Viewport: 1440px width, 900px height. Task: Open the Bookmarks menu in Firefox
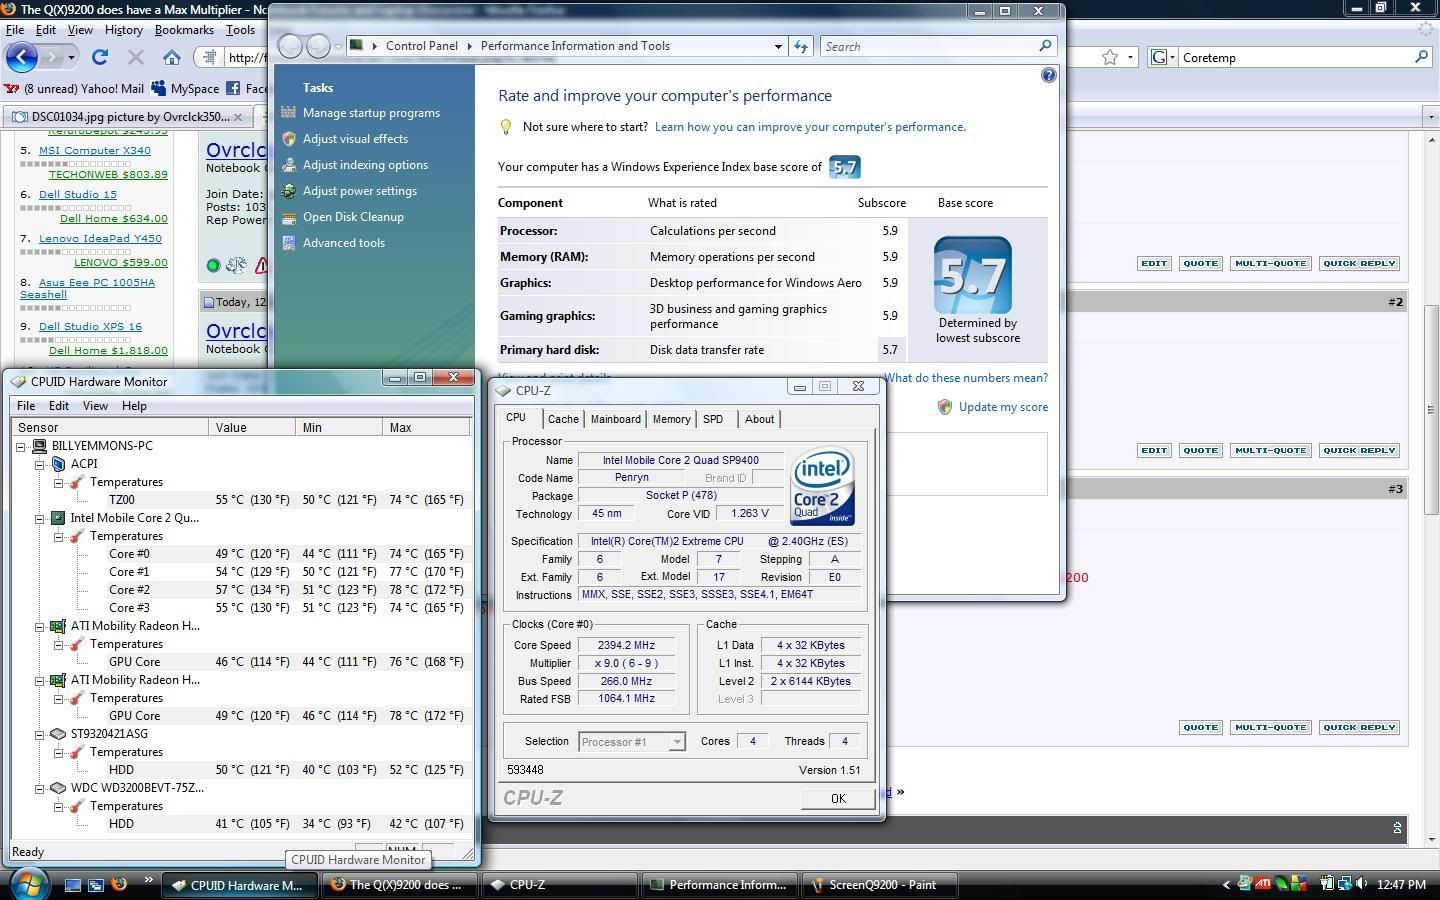click(184, 30)
